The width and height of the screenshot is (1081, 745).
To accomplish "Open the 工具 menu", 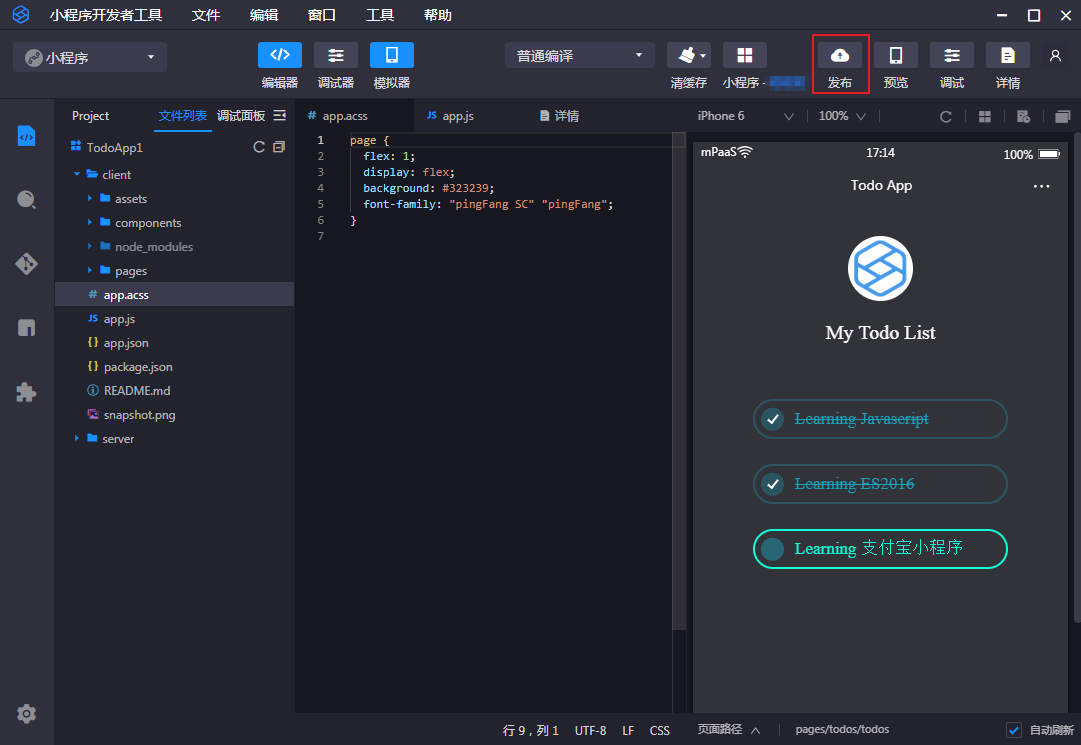I will tap(379, 15).
